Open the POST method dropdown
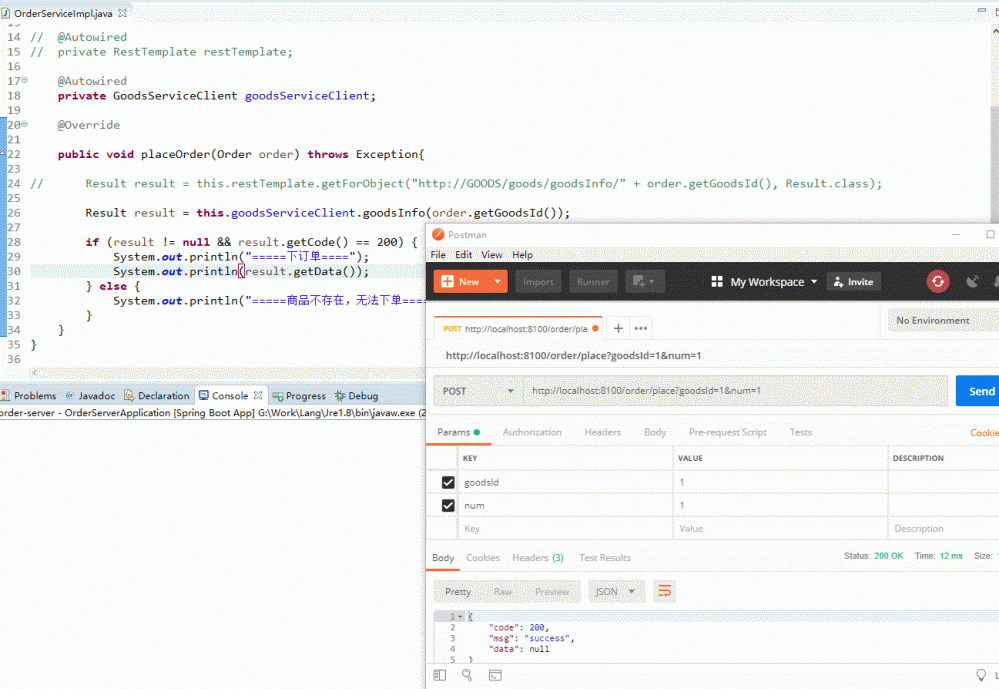999x689 pixels. pyautogui.click(x=479, y=391)
